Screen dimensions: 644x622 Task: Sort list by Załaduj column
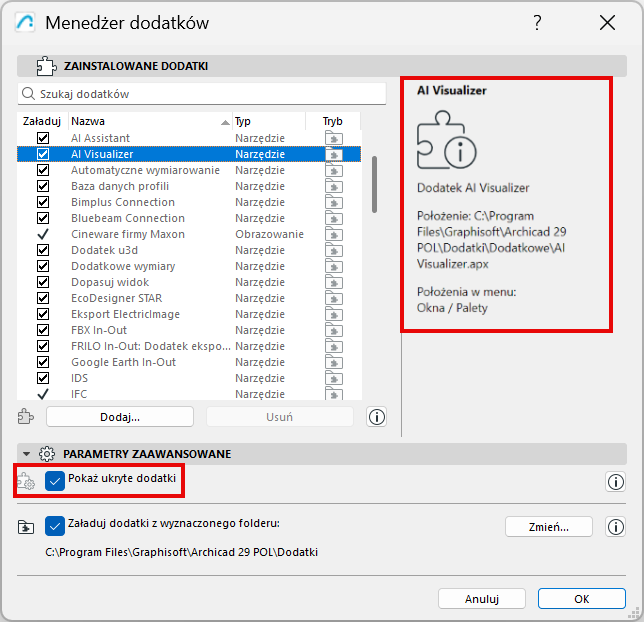[42, 121]
